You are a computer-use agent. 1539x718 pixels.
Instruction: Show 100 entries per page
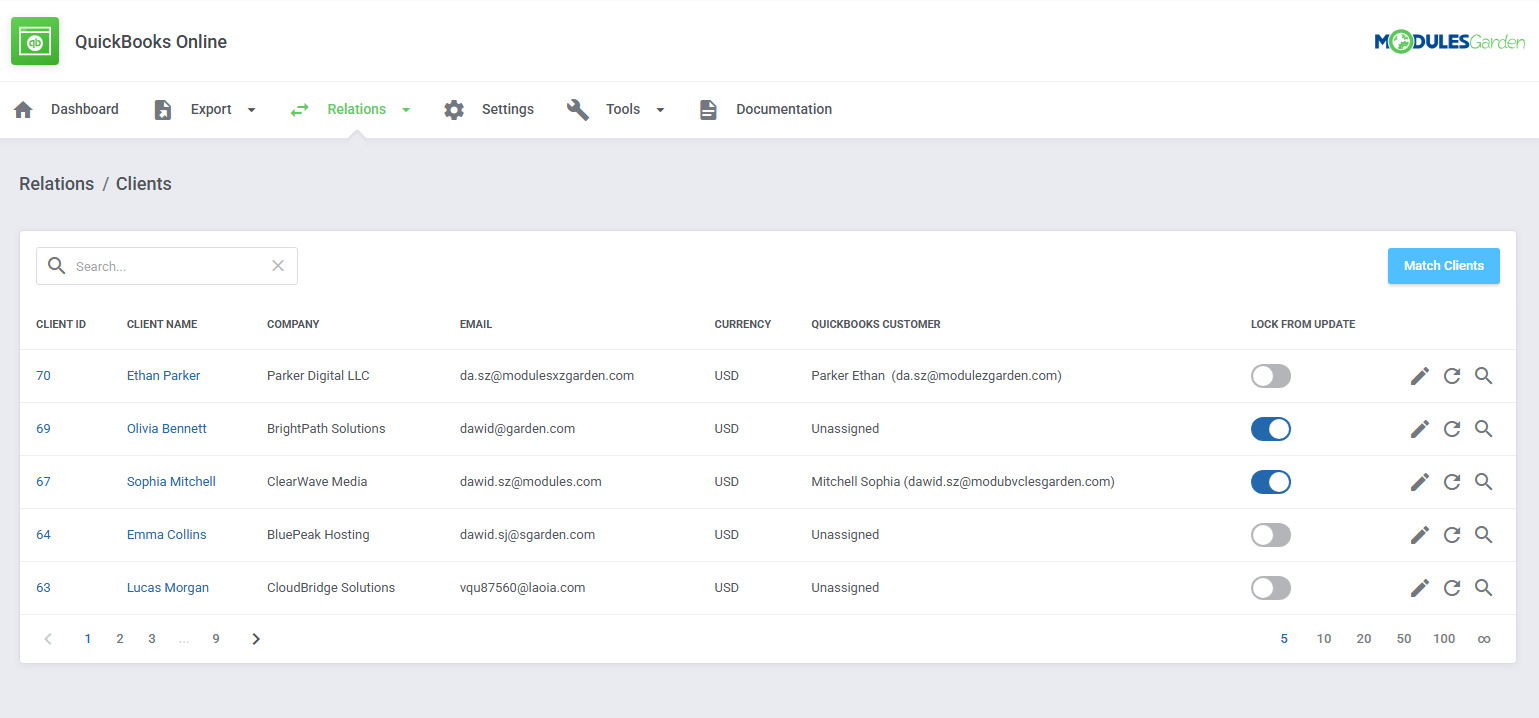tap(1444, 639)
